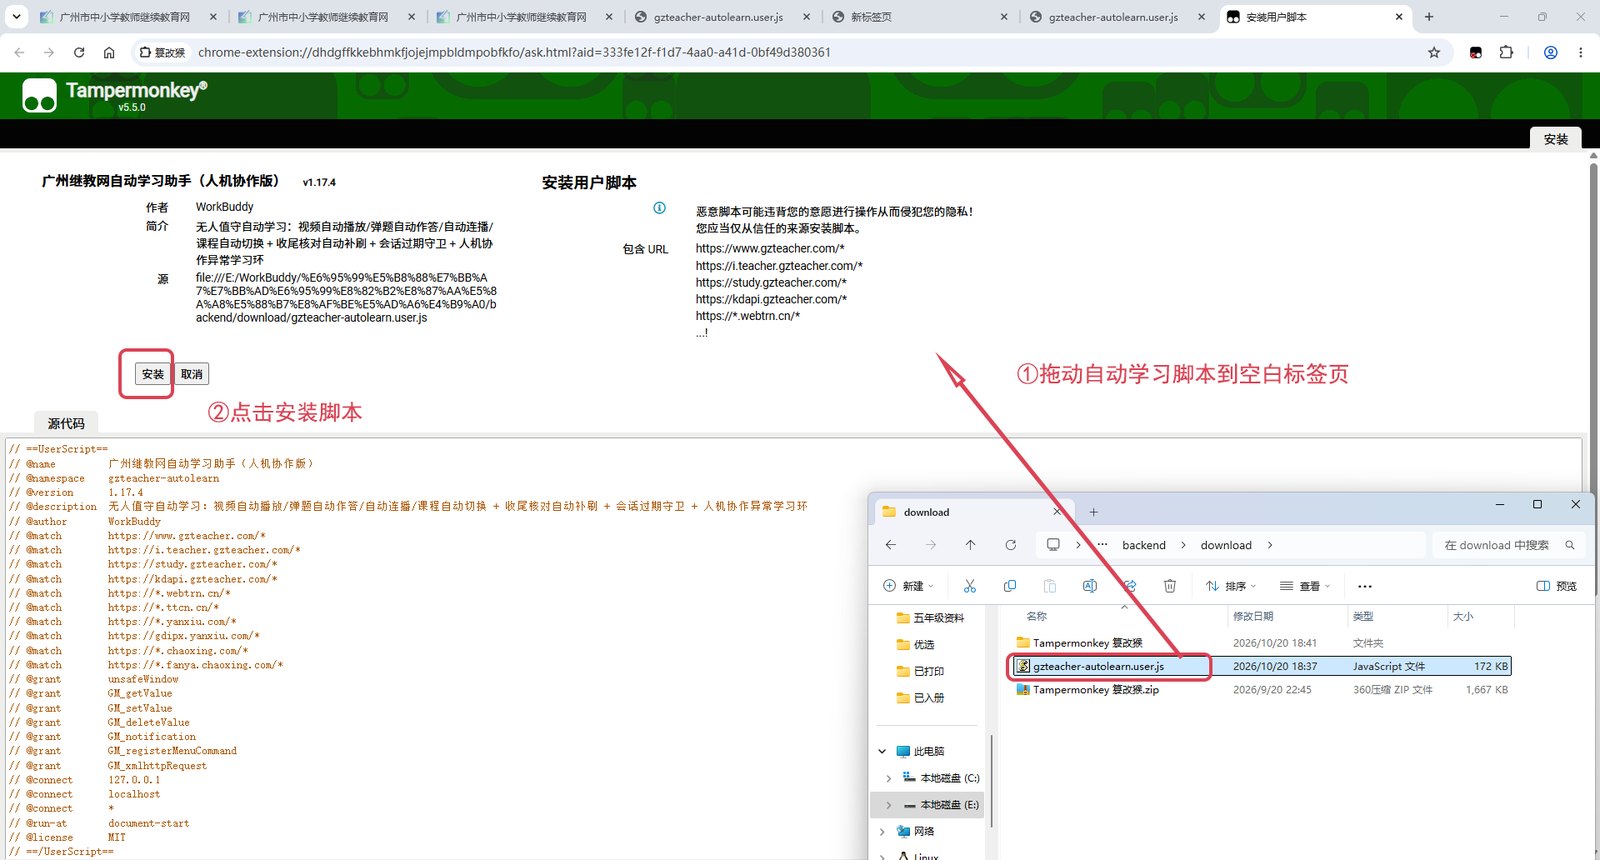Viewport: 1600px width, 860px height.
Task: Click Chrome's back navigation arrow
Action: coord(19,52)
